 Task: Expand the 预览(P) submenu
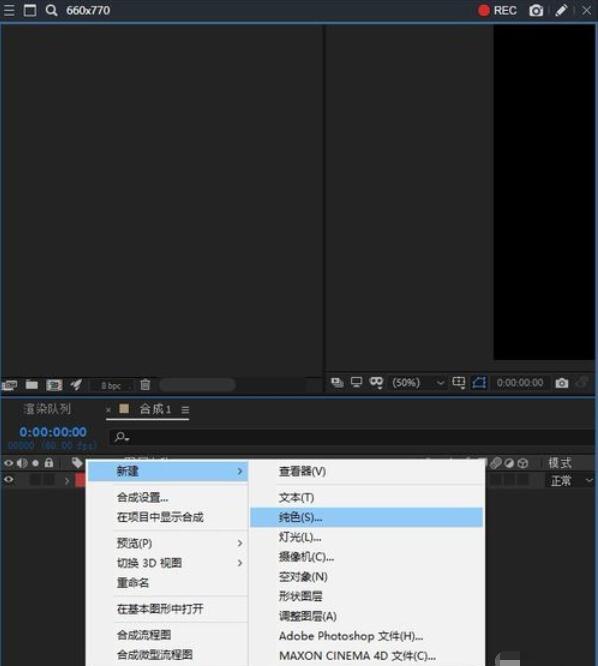coord(168,543)
